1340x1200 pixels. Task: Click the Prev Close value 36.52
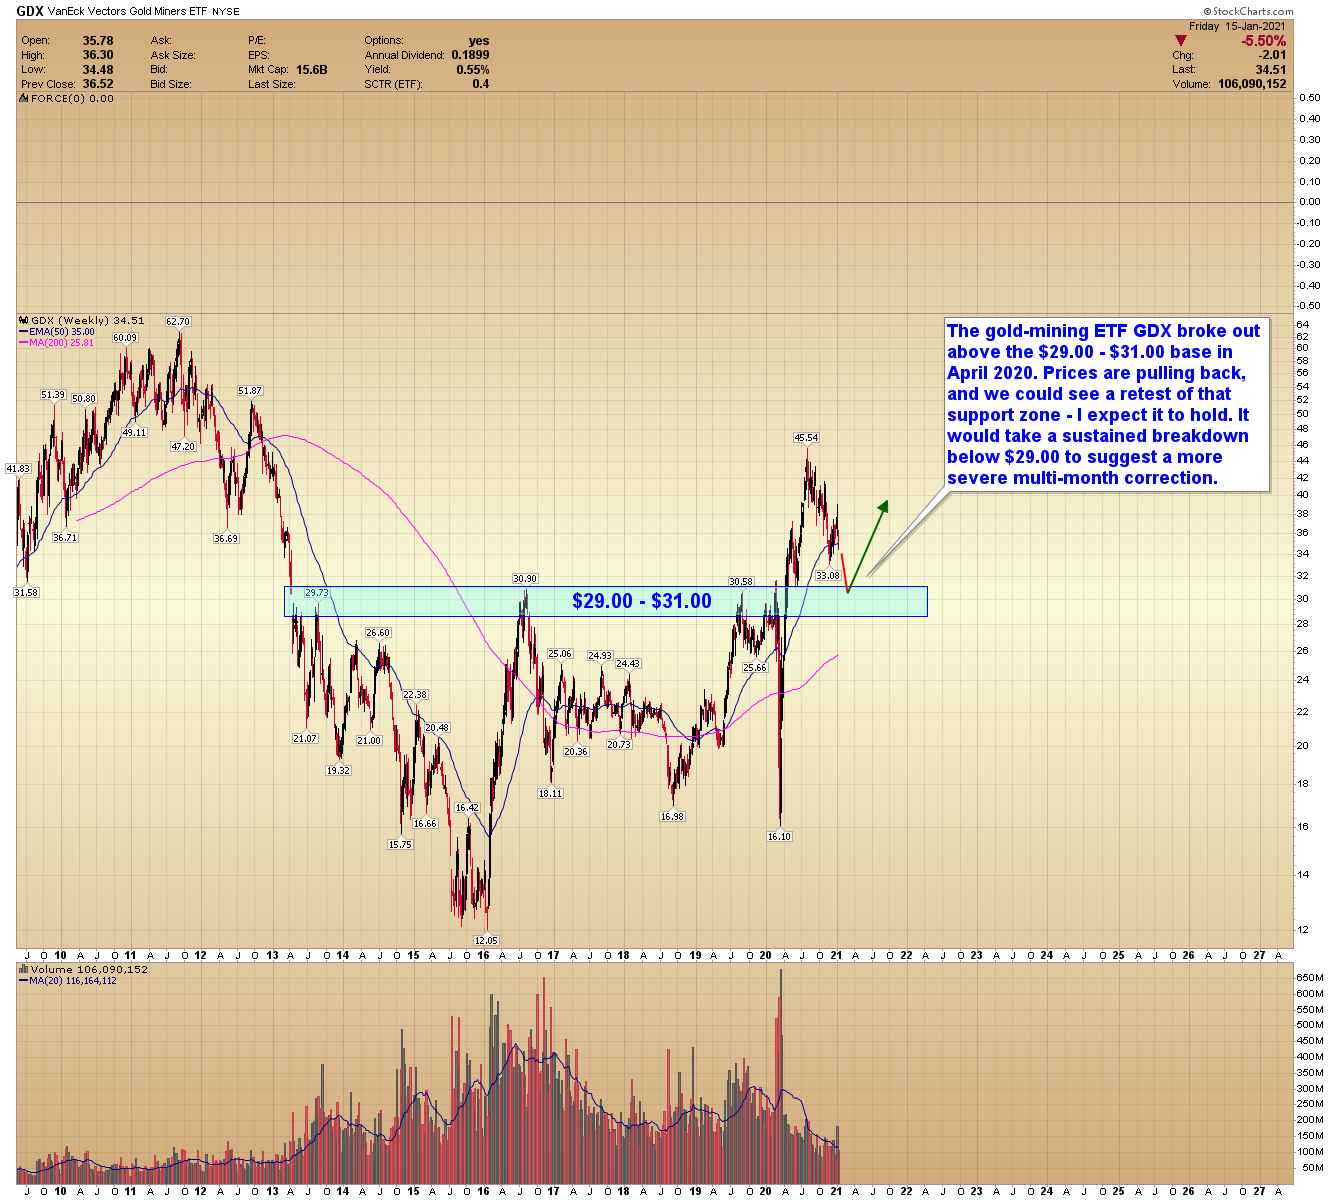tap(98, 84)
